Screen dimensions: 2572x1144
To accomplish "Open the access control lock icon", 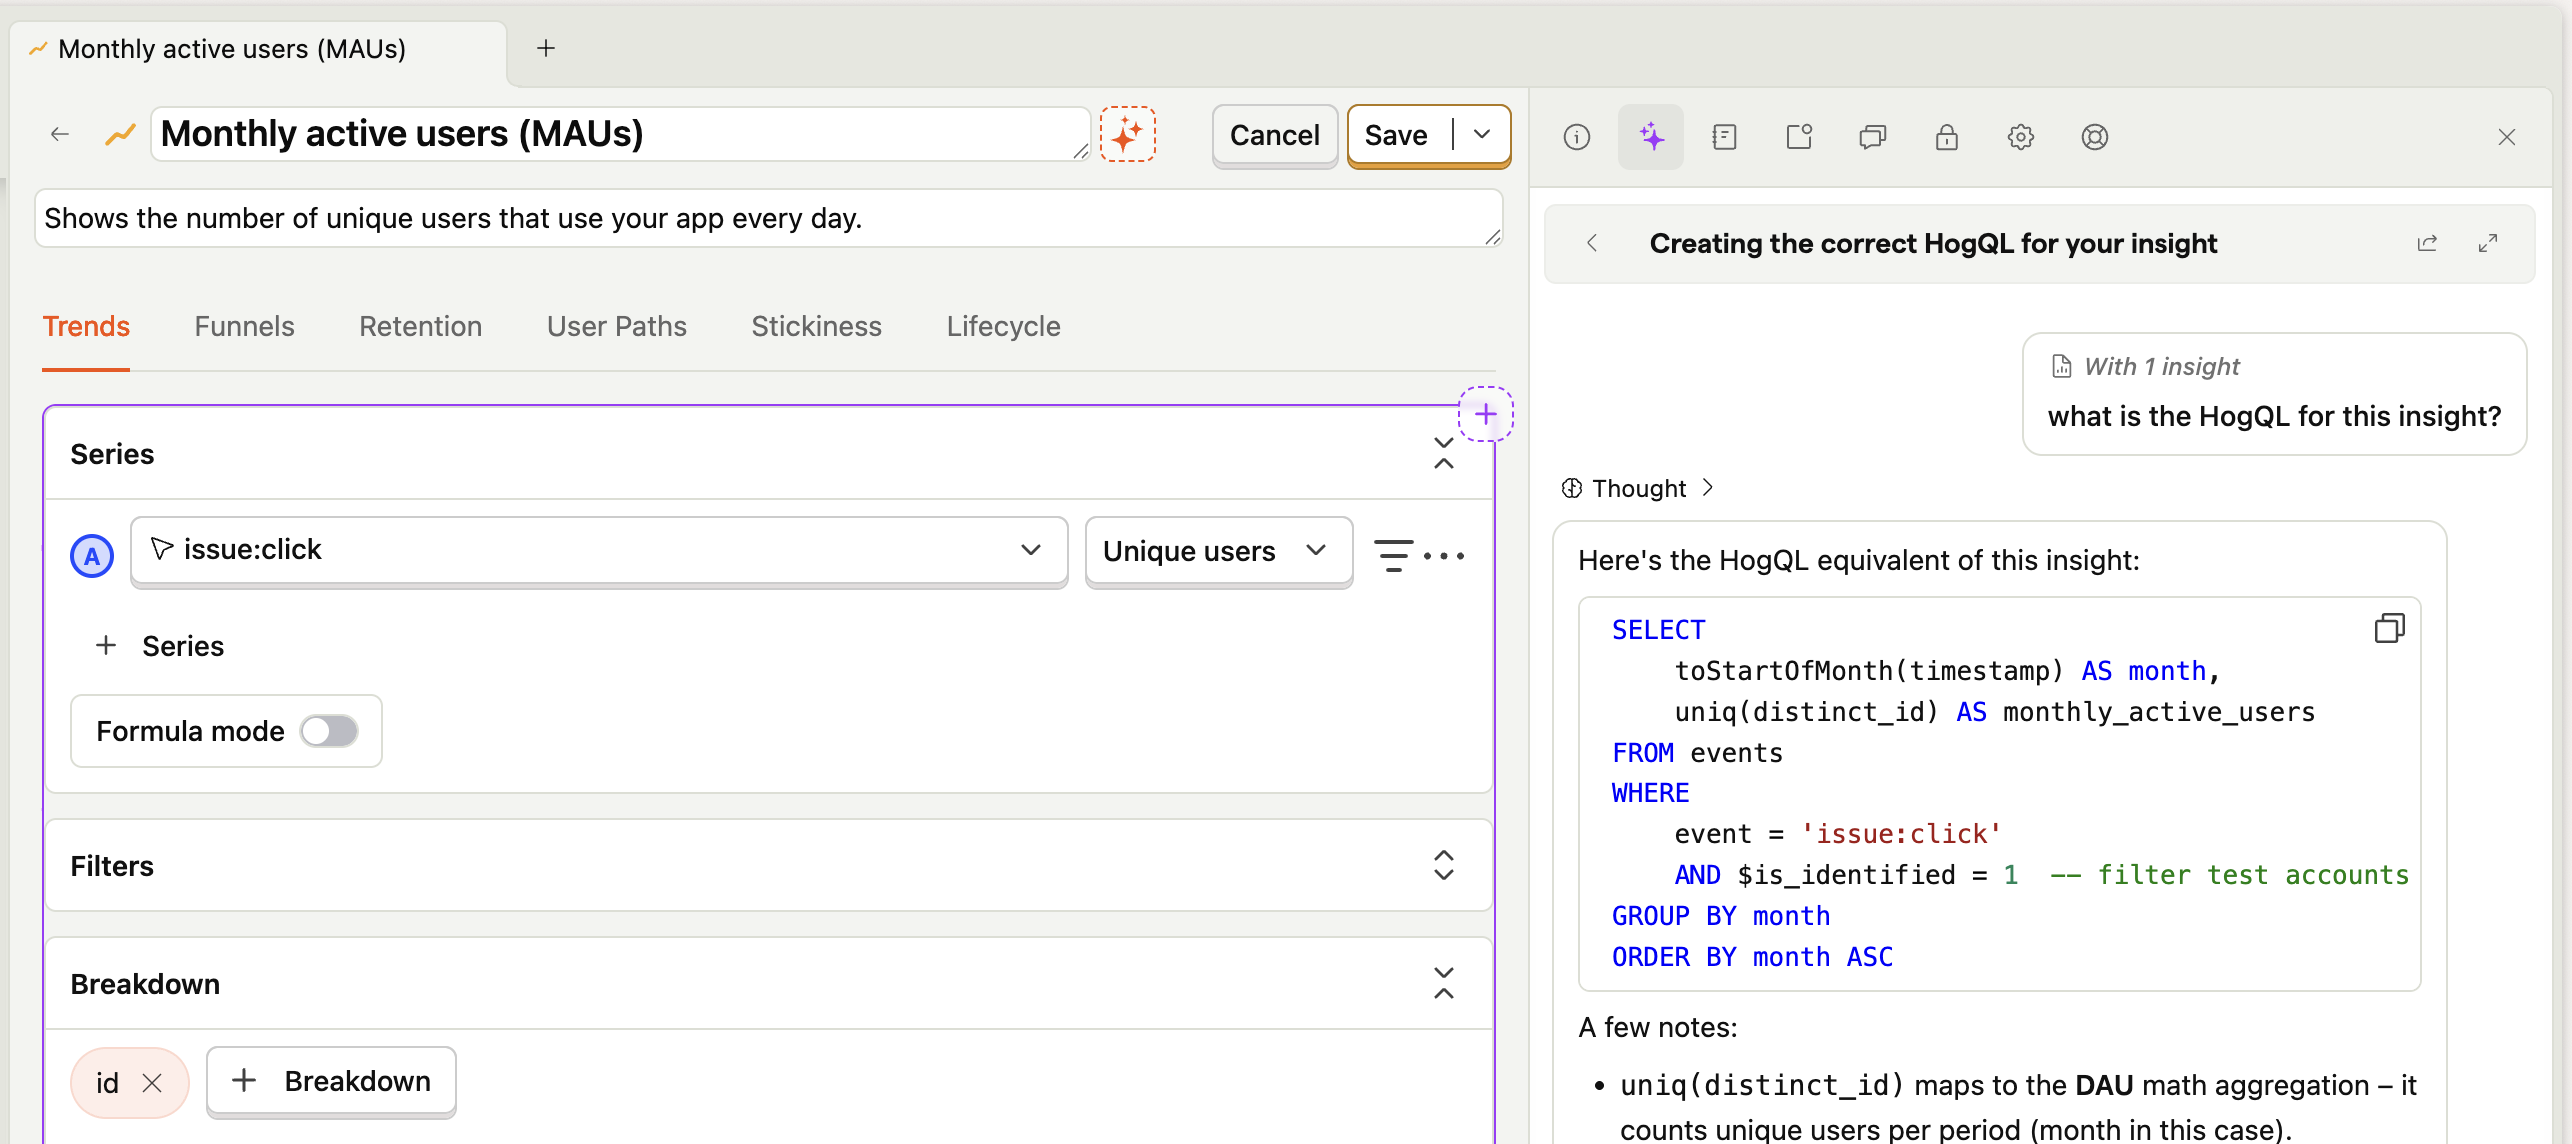I will pyautogui.click(x=1947, y=137).
